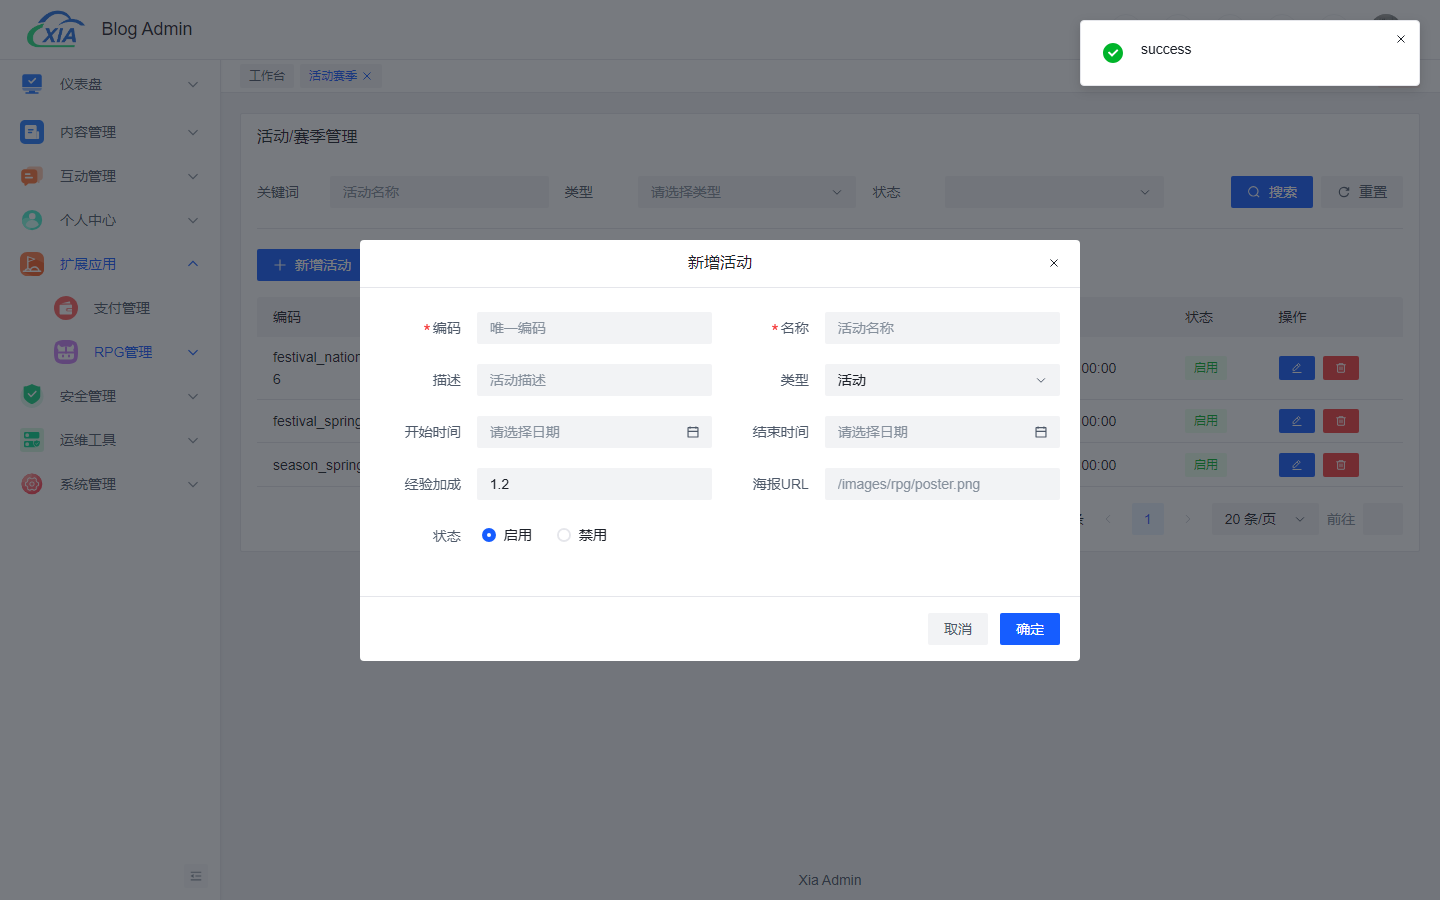Click the 安全管理 shield icon
The width and height of the screenshot is (1440, 900).
click(x=32, y=396)
